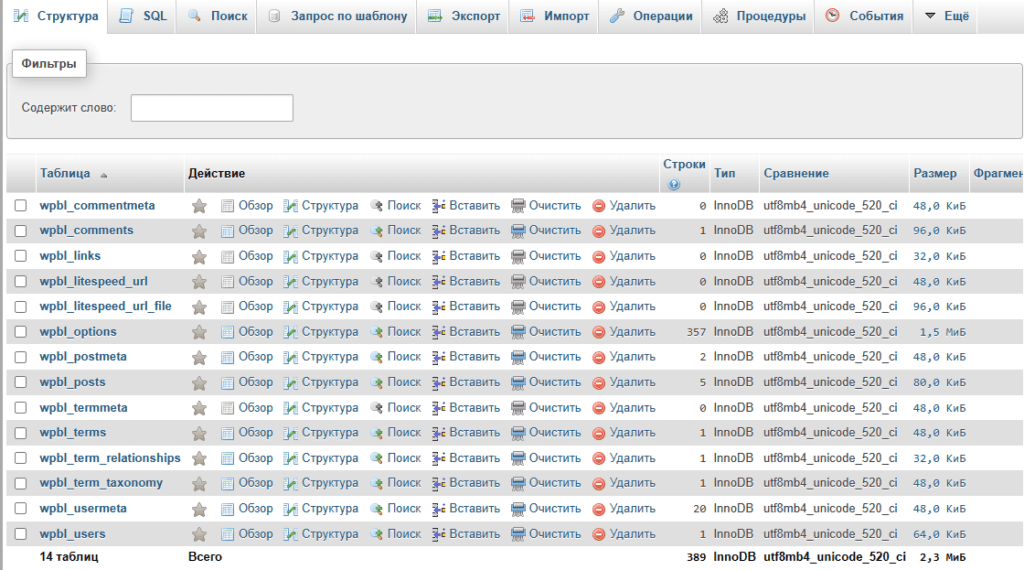Click the search icon for wpbl_posts
The width and height of the screenshot is (1024, 570).
point(376,383)
